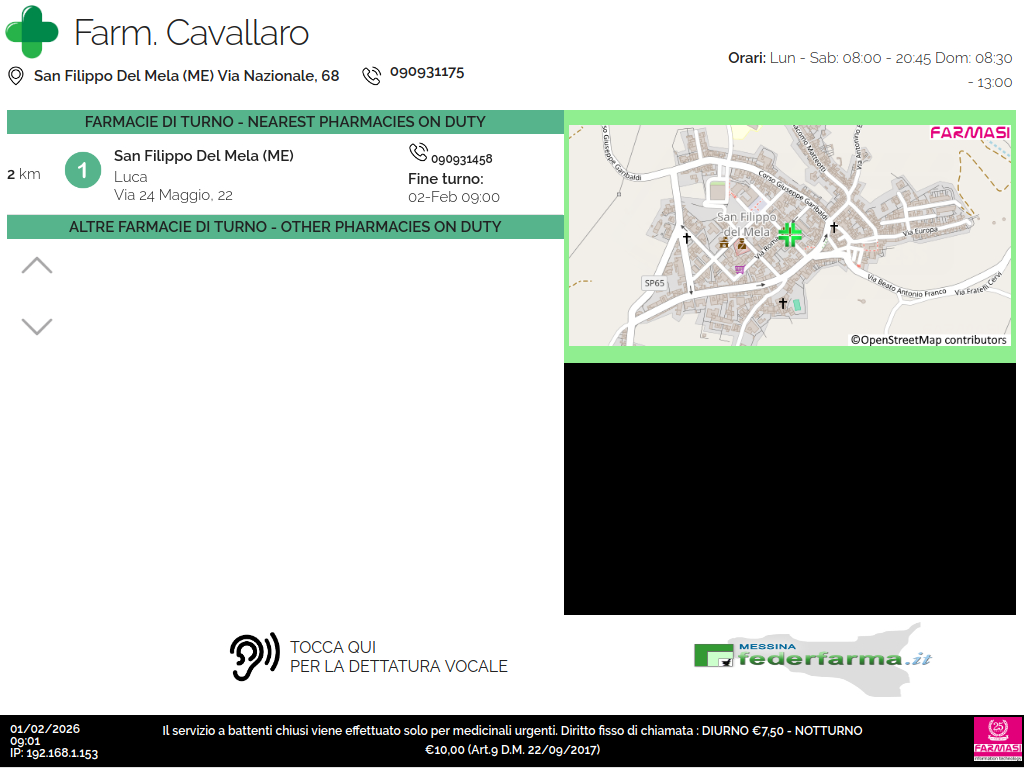Screen dimensions: 1024x768
Task: Click the black panel below the map
Action: coord(789,489)
